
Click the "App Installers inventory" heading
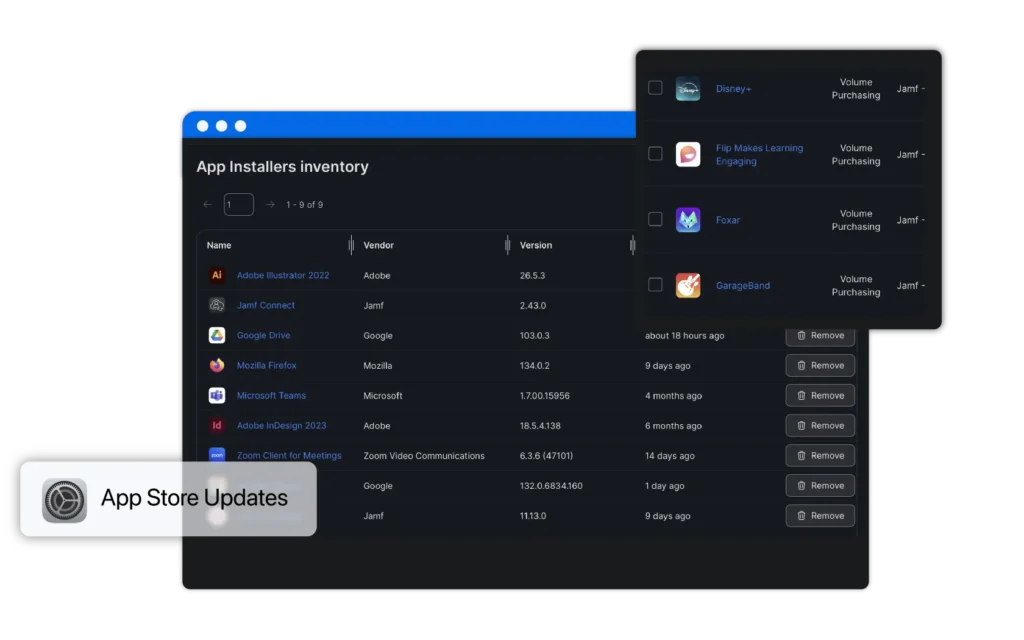(282, 167)
